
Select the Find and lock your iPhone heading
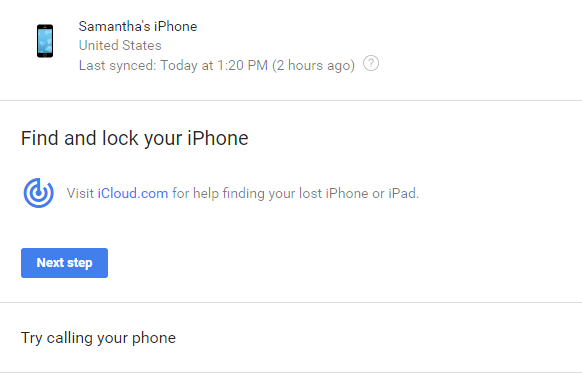click(x=134, y=138)
